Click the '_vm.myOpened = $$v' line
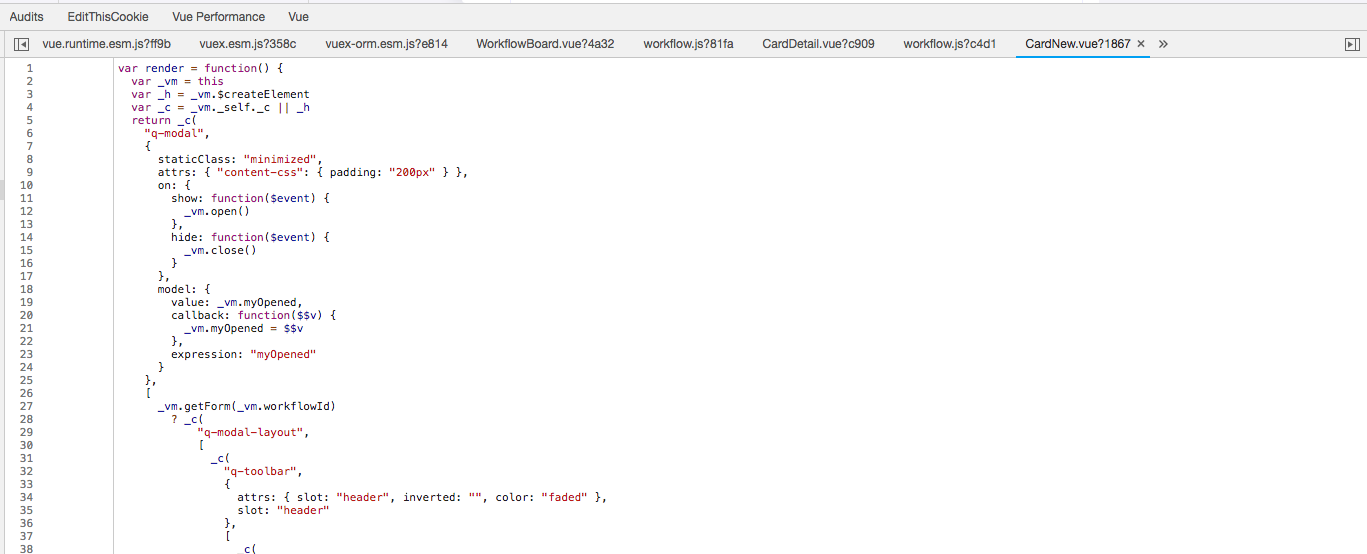This screenshot has height=554, width=1367. tap(244, 328)
